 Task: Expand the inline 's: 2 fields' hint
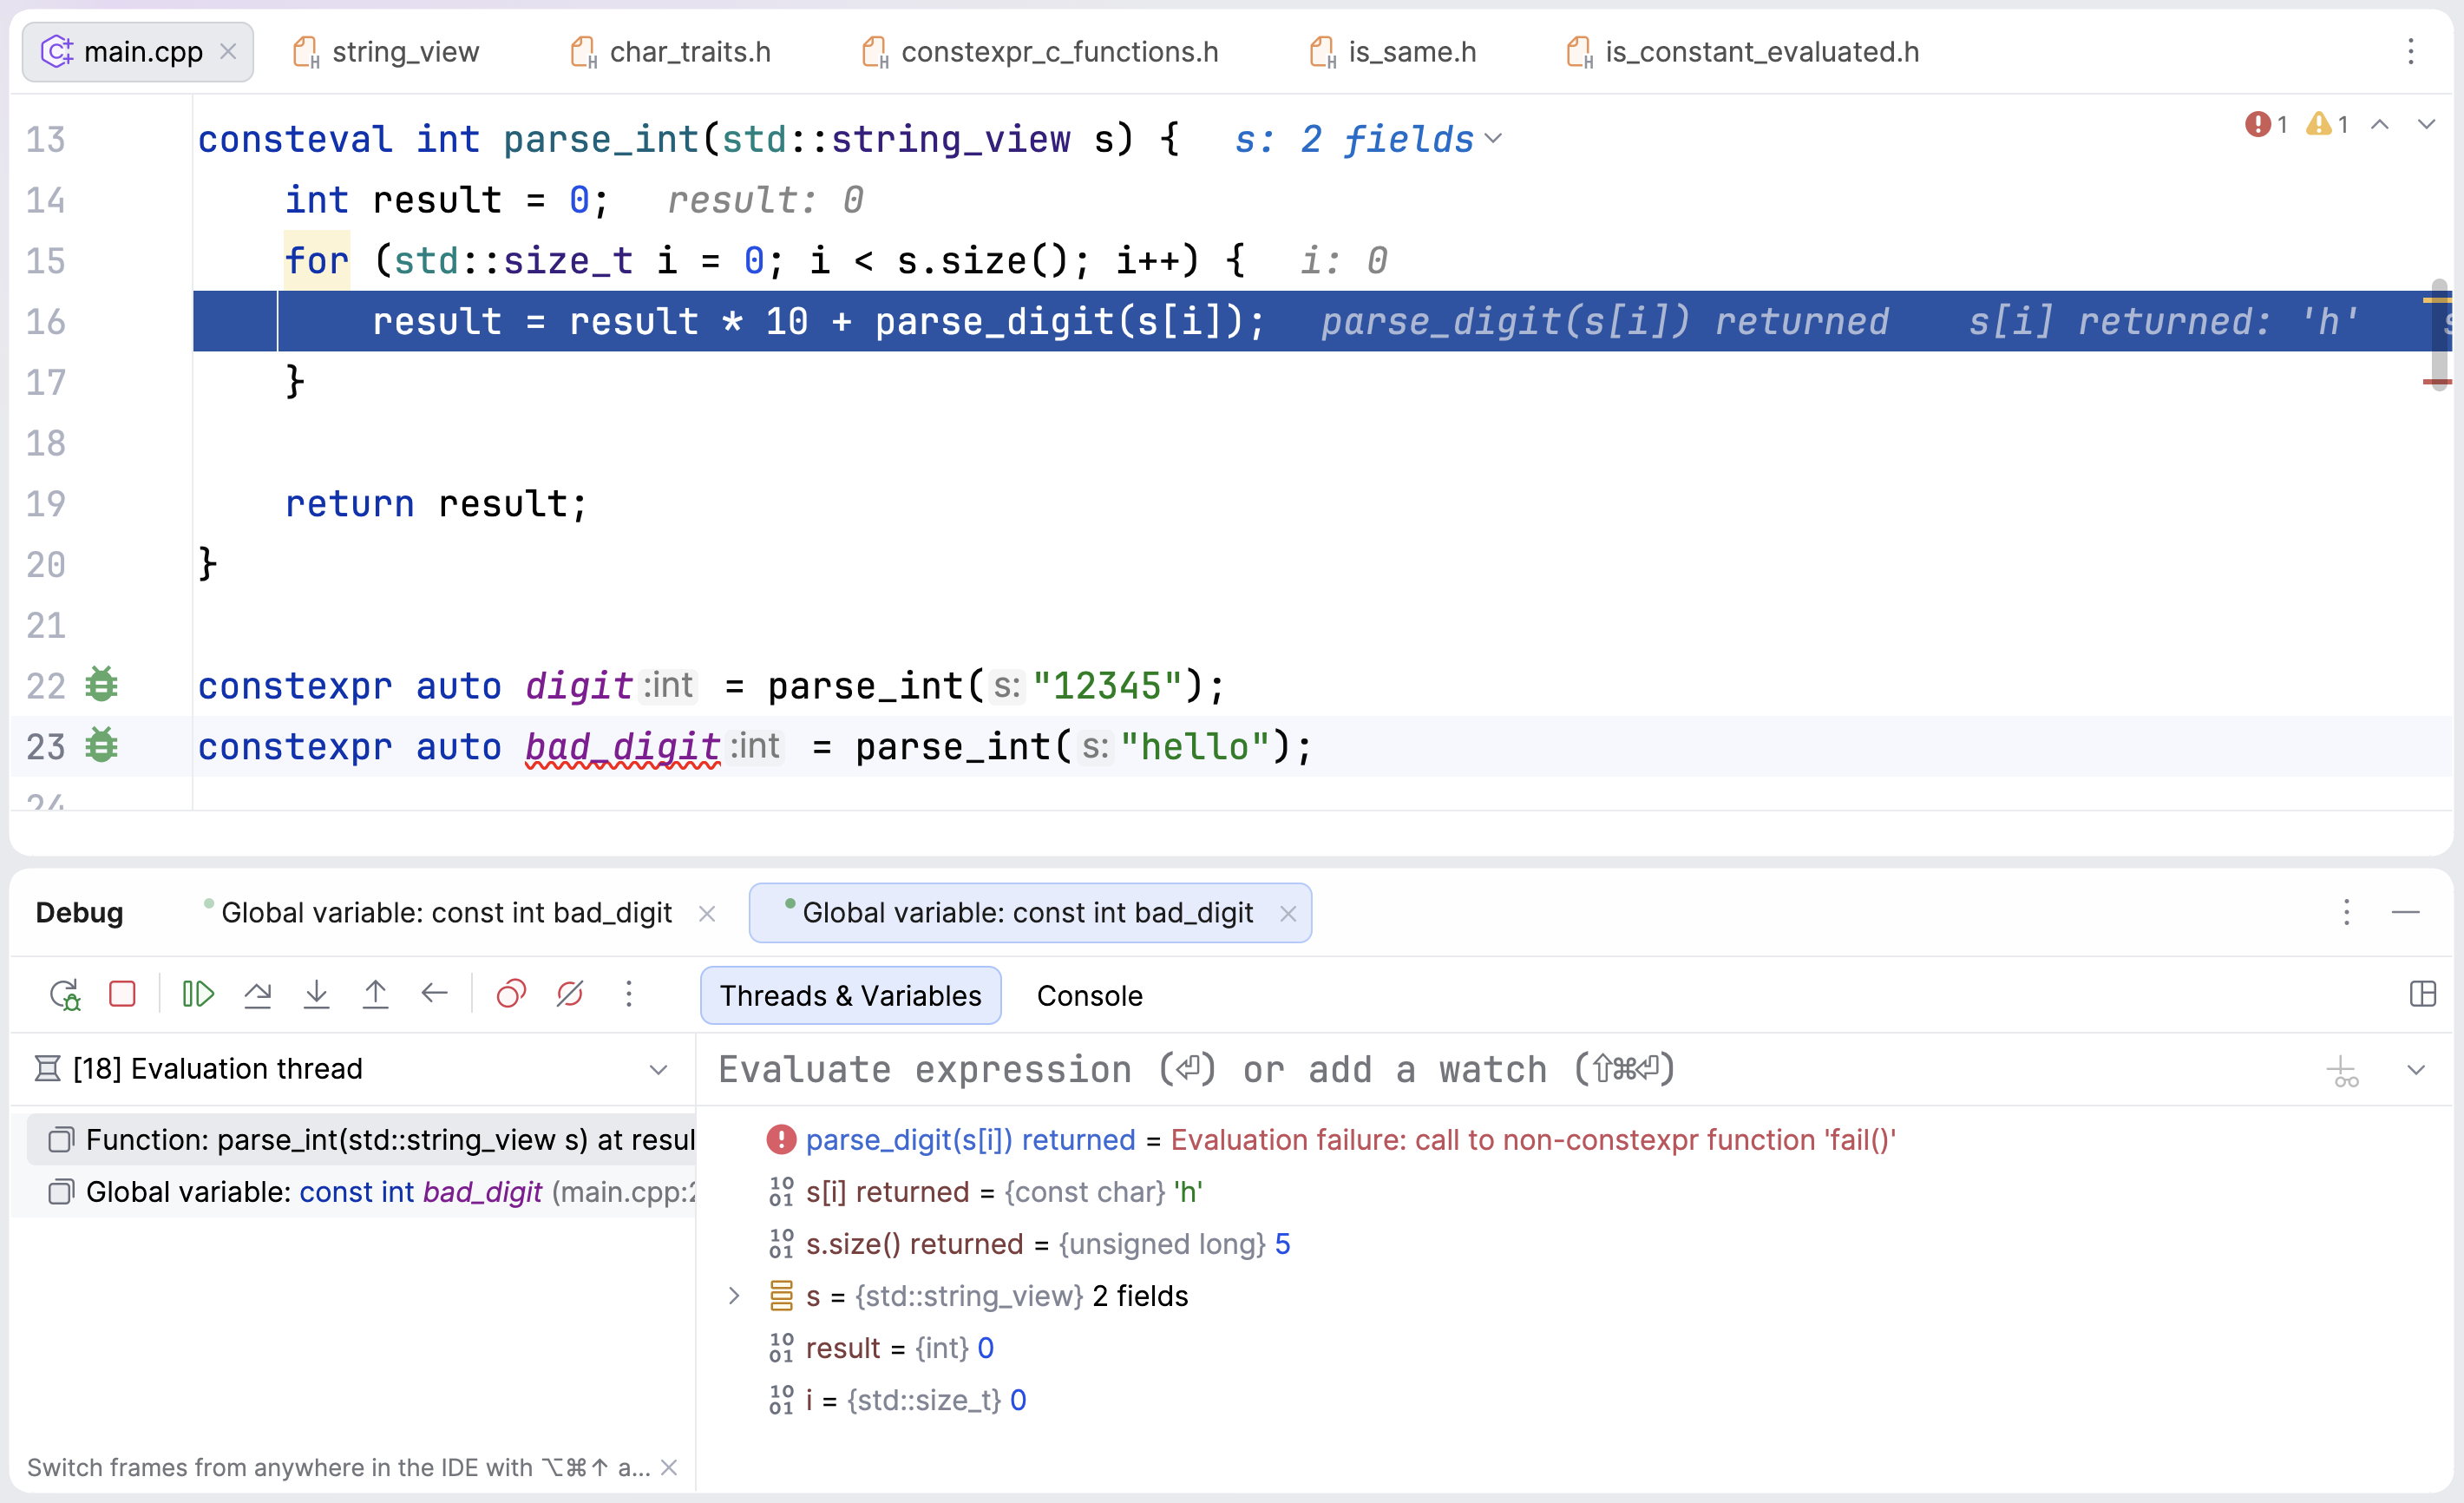point(1493,139)
